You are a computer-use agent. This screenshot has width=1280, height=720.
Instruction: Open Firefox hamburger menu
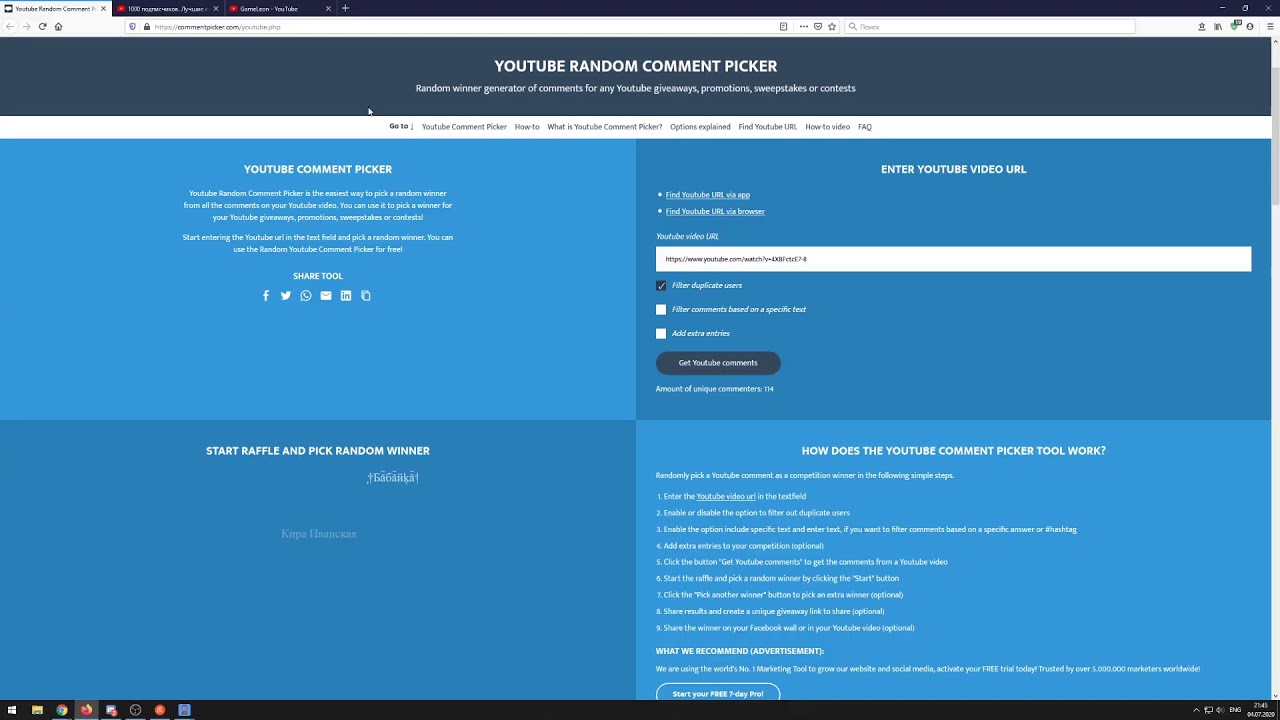1270,27
